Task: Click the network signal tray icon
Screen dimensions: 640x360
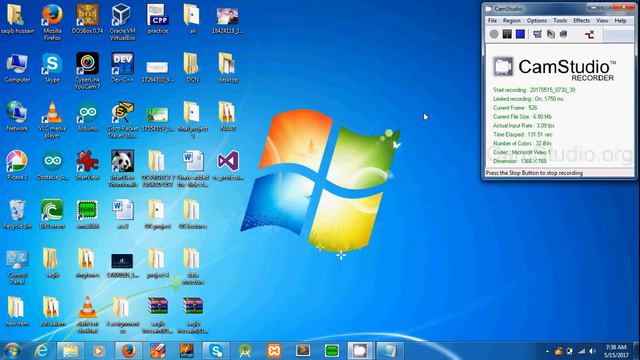Action: point(581,351)
